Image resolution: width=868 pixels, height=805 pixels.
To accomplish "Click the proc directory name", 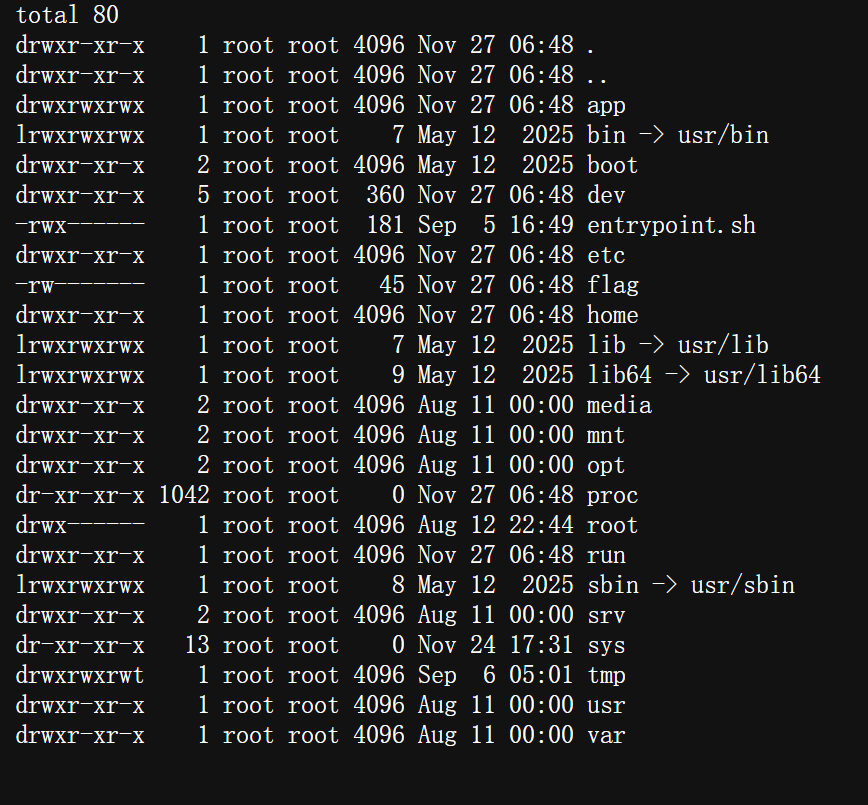I will [x=612, y=495].
